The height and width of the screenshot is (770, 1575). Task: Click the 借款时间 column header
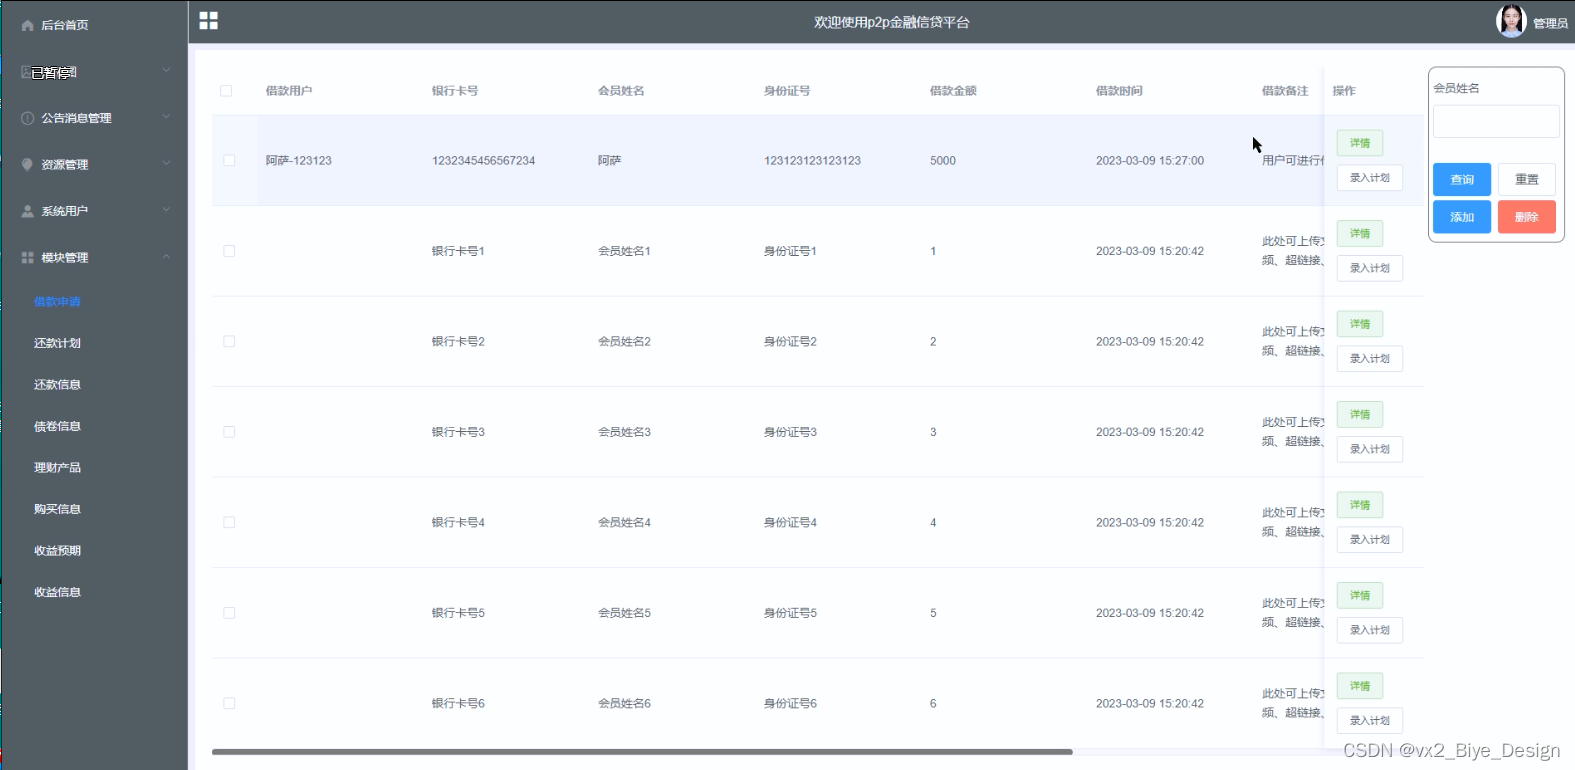1119,91
